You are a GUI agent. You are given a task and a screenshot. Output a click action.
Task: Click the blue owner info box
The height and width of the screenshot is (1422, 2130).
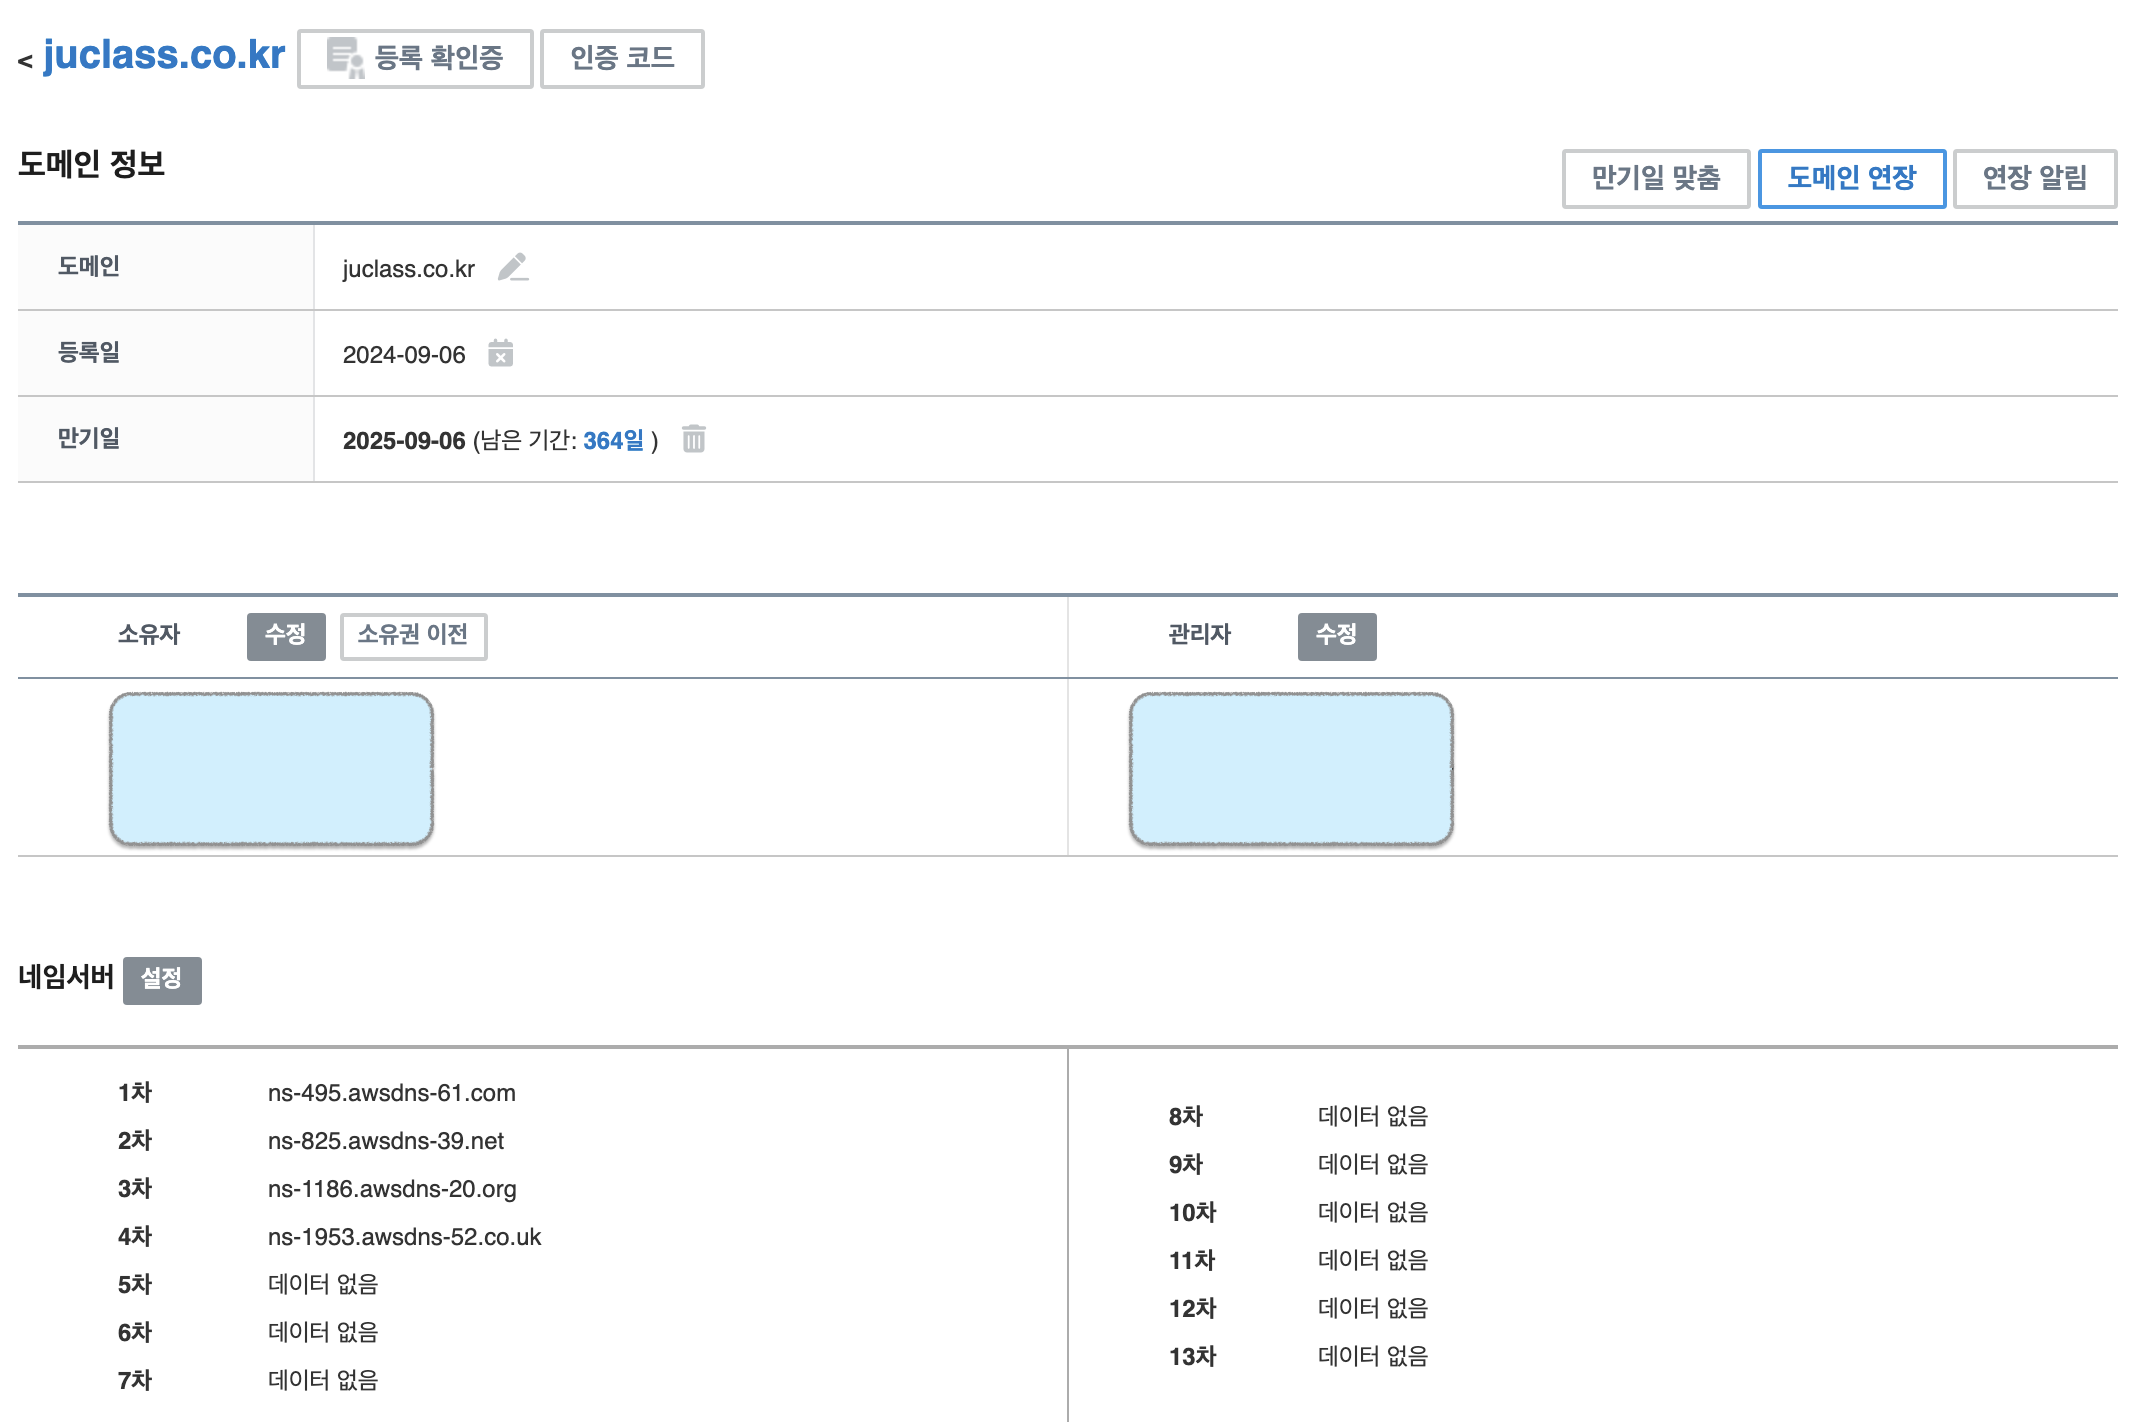[x=271, y=768]
